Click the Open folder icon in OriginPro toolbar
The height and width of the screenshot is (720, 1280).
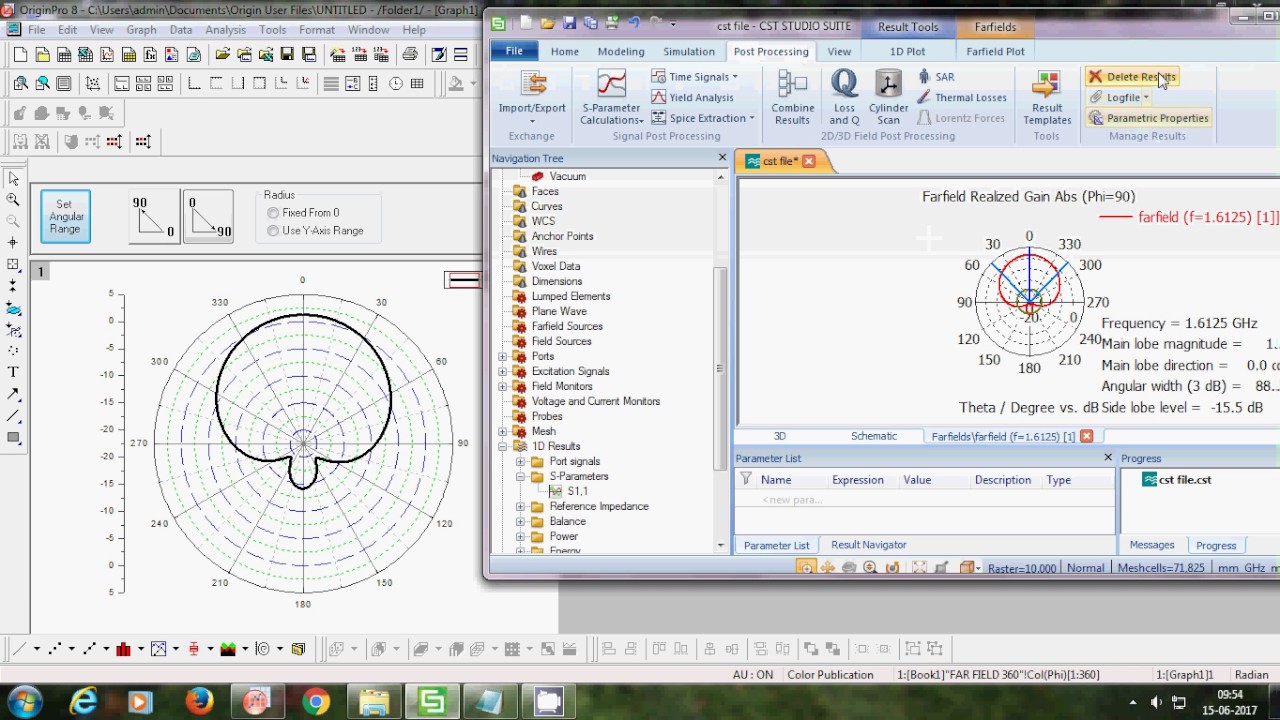[x=222, y=54]
